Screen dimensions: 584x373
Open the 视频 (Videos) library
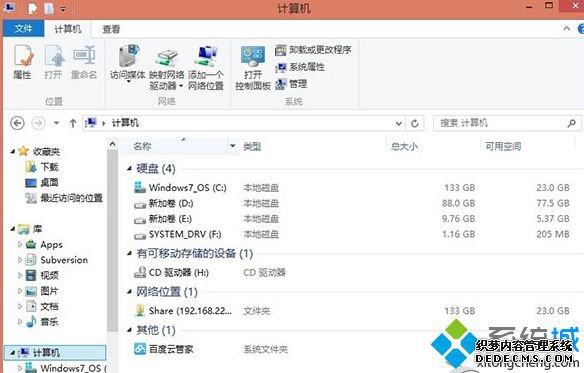click(50, 275)
